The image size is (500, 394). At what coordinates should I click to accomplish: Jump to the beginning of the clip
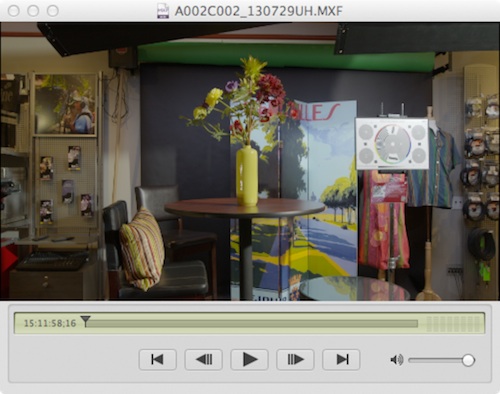157,360
